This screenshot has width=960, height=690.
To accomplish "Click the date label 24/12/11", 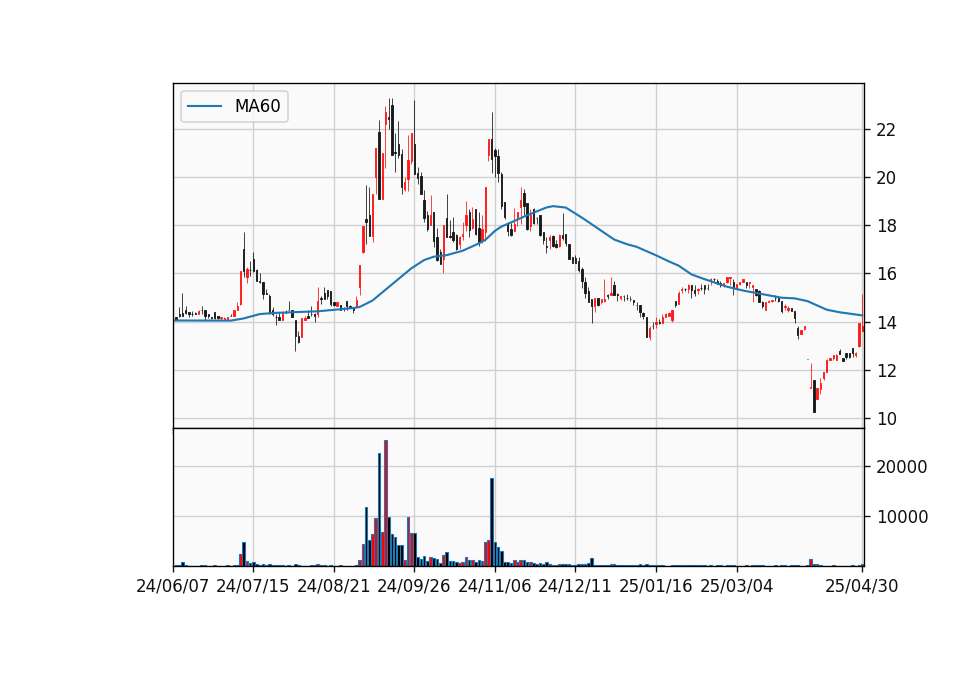I will tap(575, 586).
